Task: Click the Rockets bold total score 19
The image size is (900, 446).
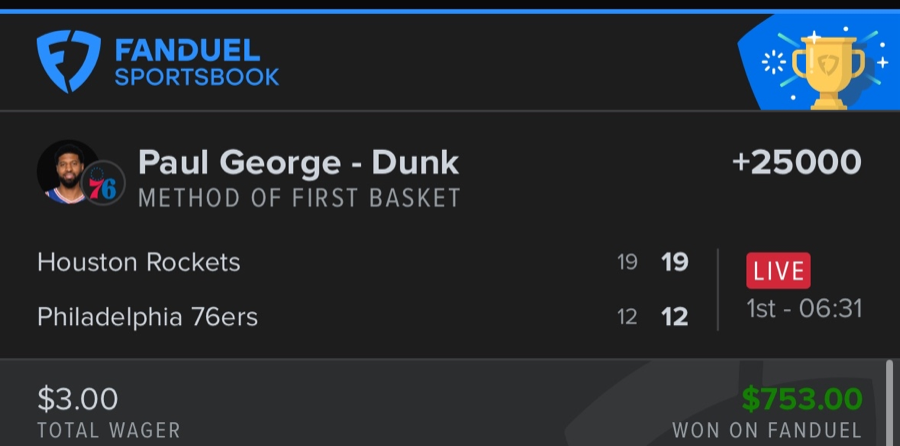Action: [x=675, y=262]
